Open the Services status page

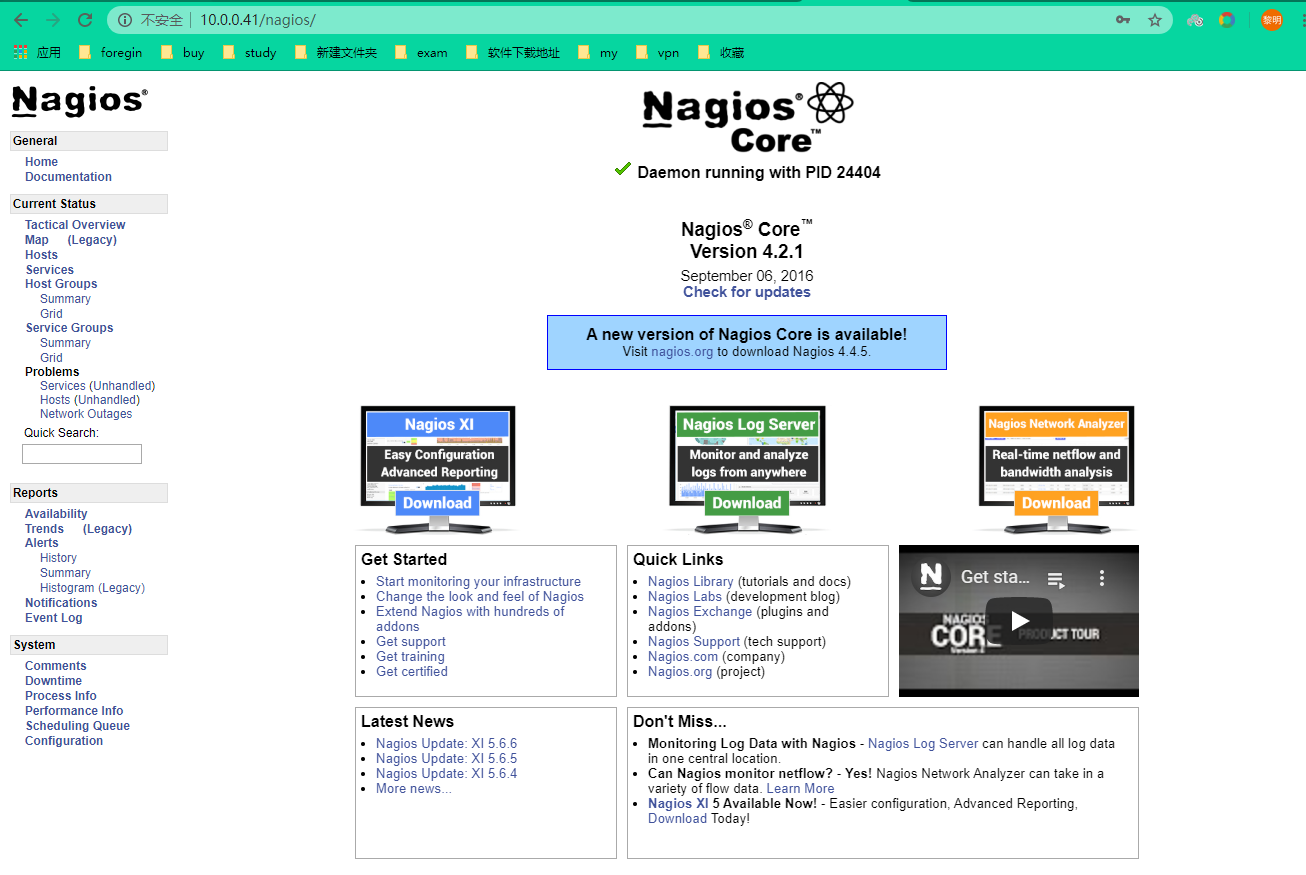coord(49,270)
